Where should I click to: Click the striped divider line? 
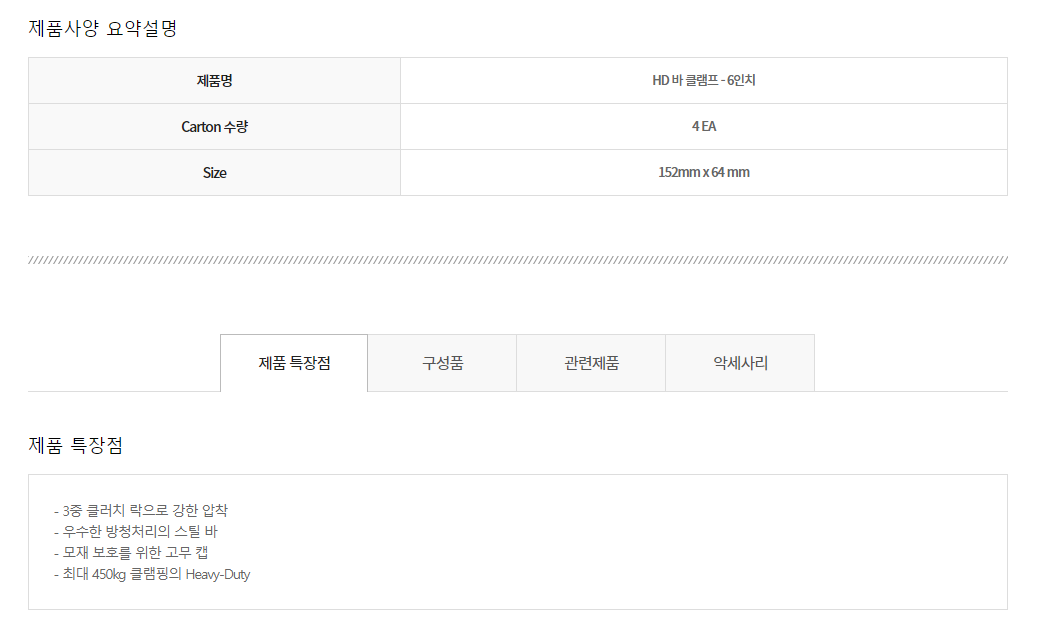click(518, 260)
